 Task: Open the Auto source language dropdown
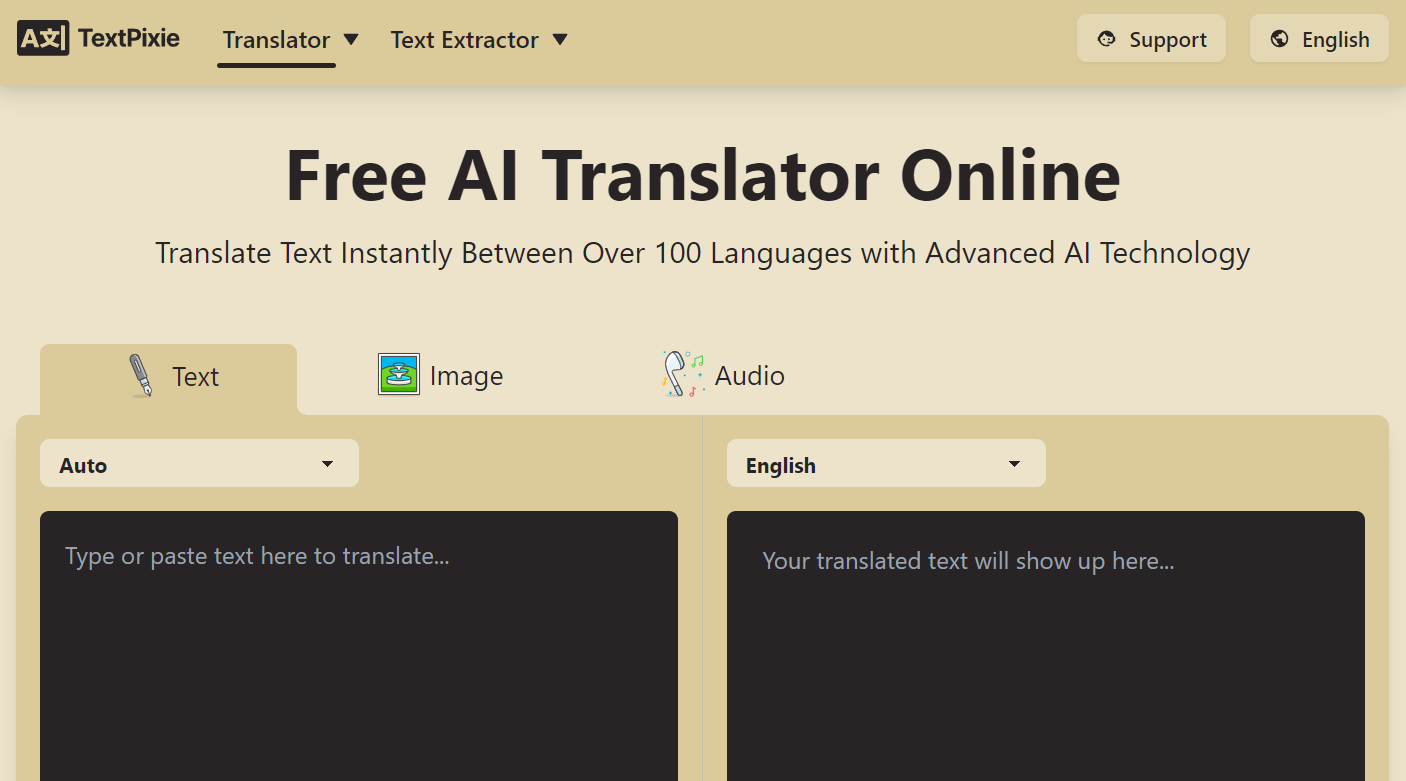coord(199,464)
